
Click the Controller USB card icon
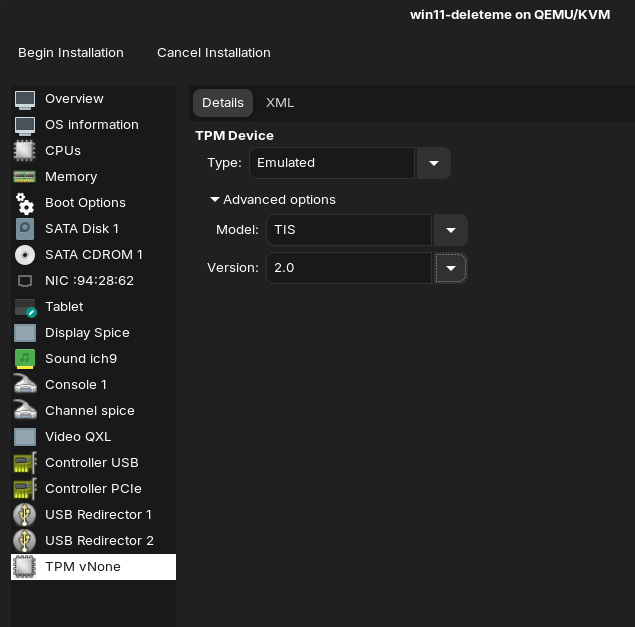click(x=25, y=463)
